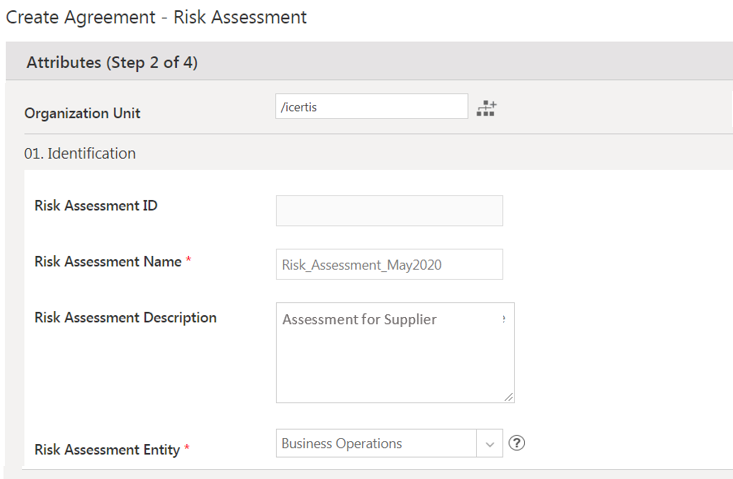
Task: Collapse the 01. Identification section
Action: coord(80,153)
